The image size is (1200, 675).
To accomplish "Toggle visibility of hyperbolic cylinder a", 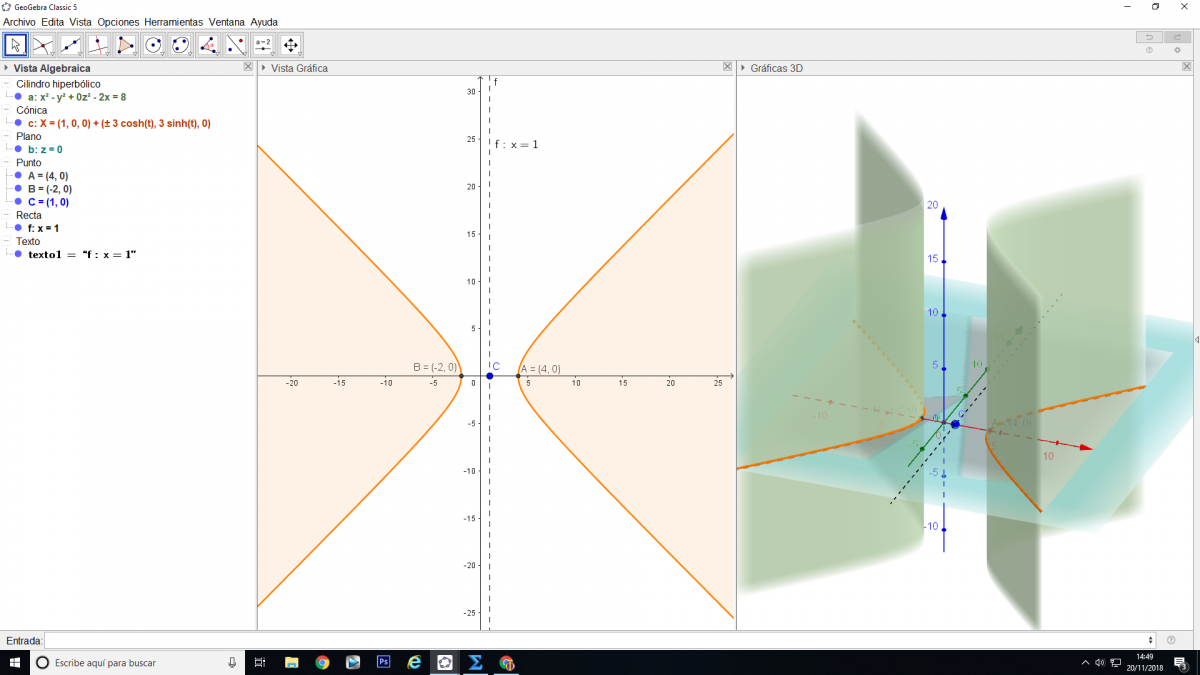I will 18,97.
